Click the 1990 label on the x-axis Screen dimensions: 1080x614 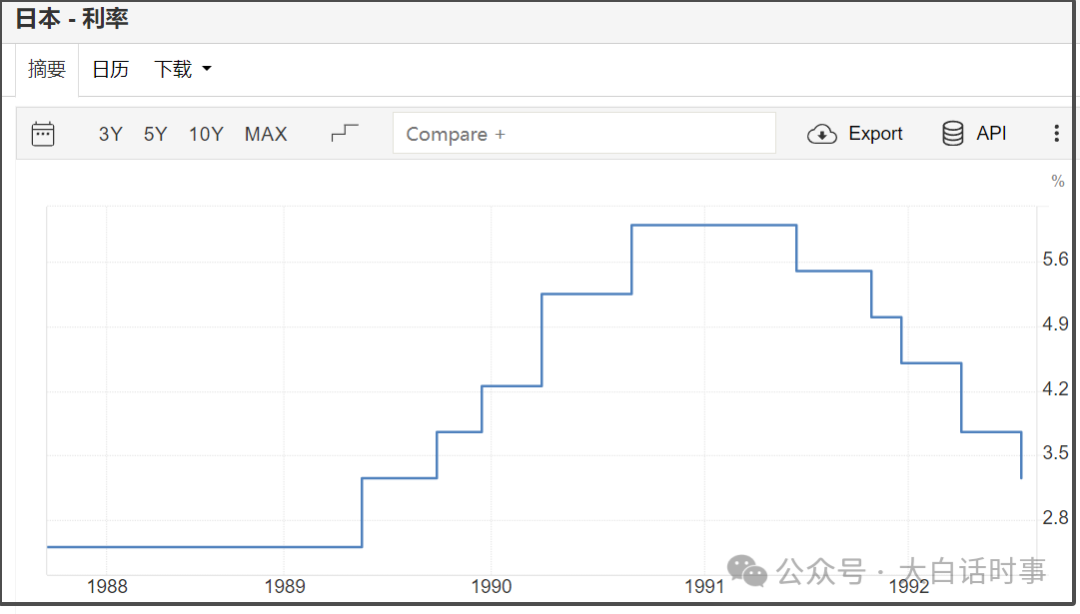tap(491, 587)
